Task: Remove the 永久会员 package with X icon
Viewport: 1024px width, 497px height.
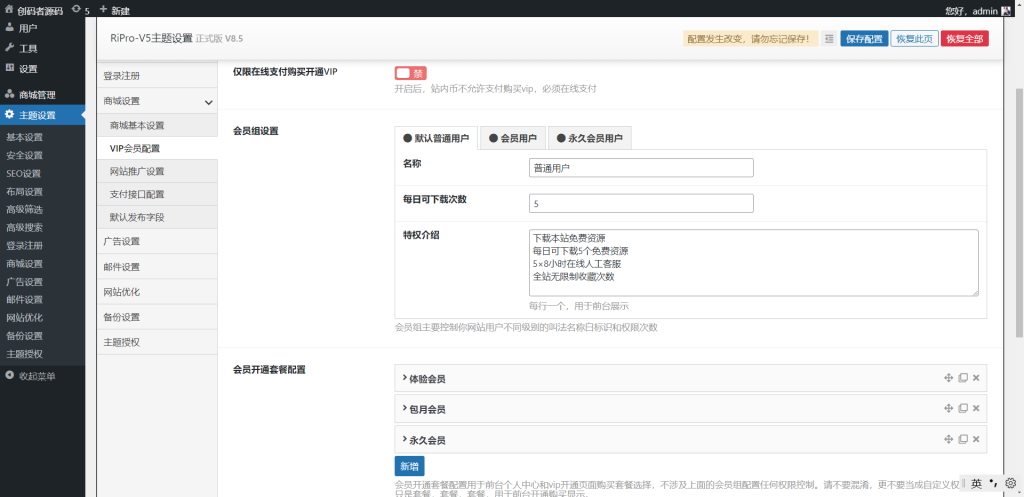Action: (x=976, y=439)
